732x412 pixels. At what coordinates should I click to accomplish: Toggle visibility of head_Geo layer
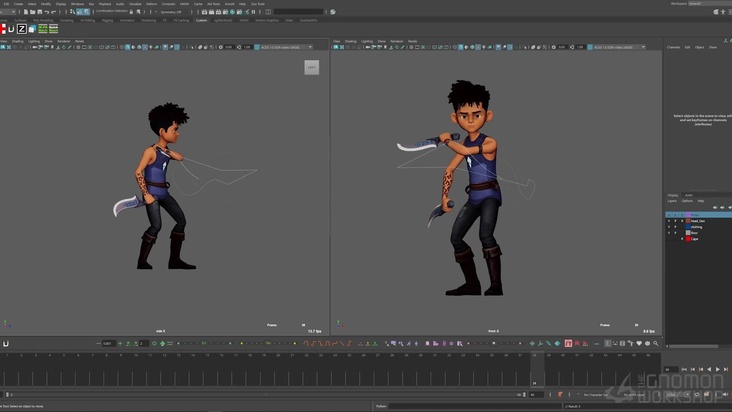(x=669, y=220)
